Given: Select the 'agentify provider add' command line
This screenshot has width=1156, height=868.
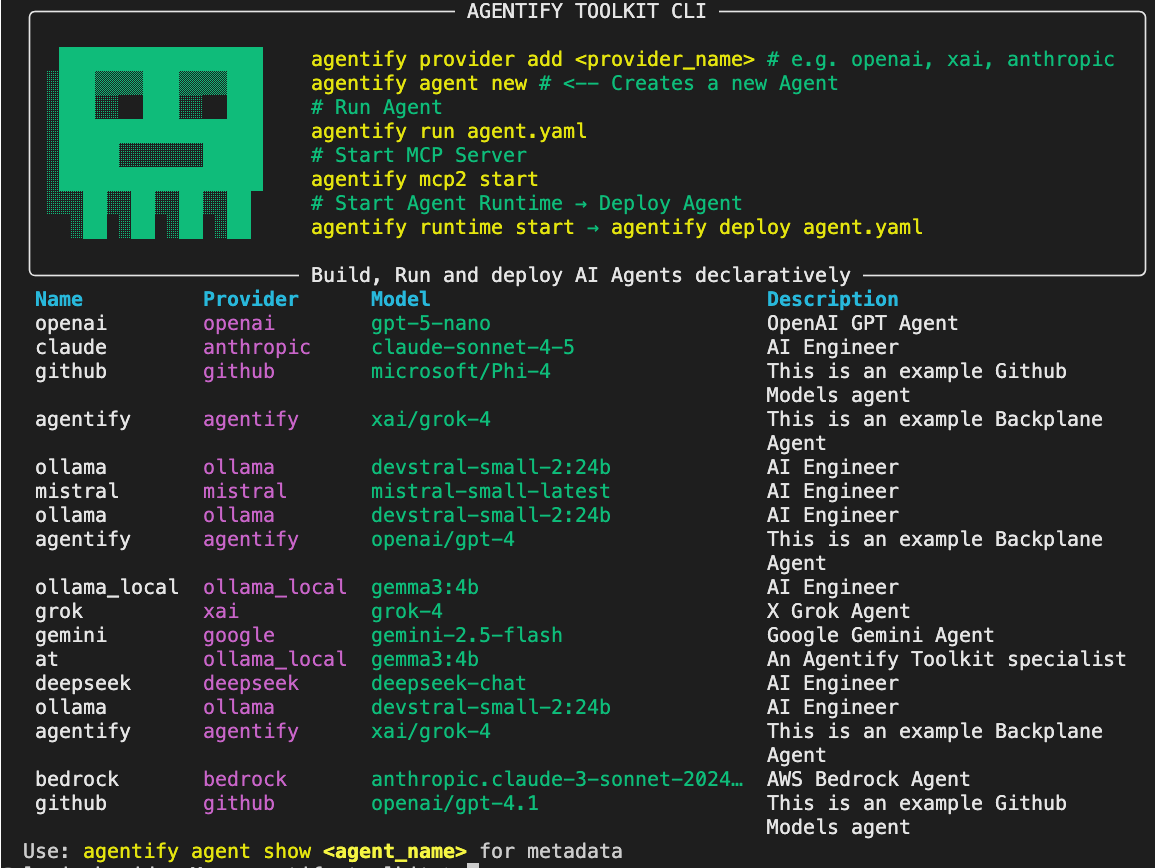Looking at the screenshot, I should pyautogui.click(x=533, y=59).
